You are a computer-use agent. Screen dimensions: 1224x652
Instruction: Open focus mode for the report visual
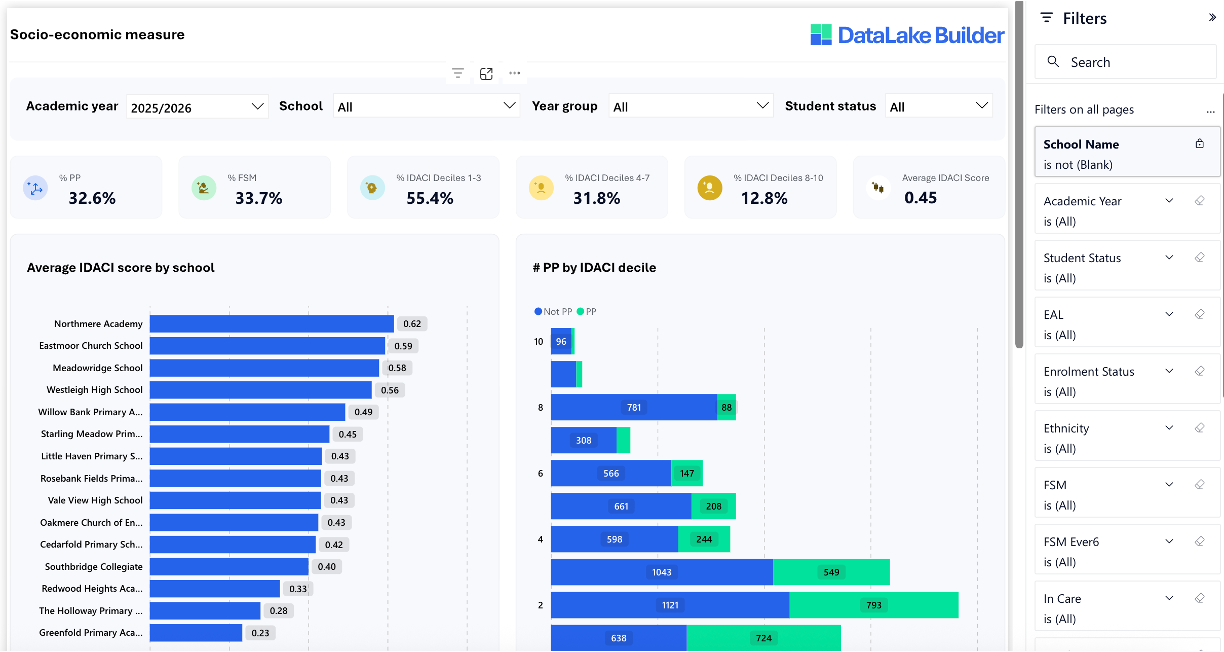[486, 73]
